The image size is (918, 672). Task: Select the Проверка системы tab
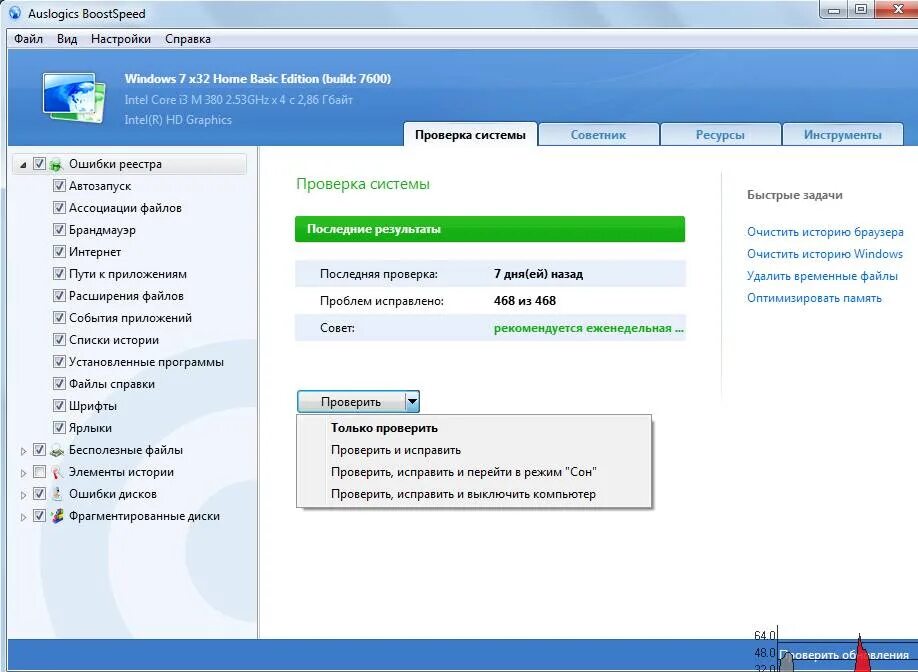point(470,135)
